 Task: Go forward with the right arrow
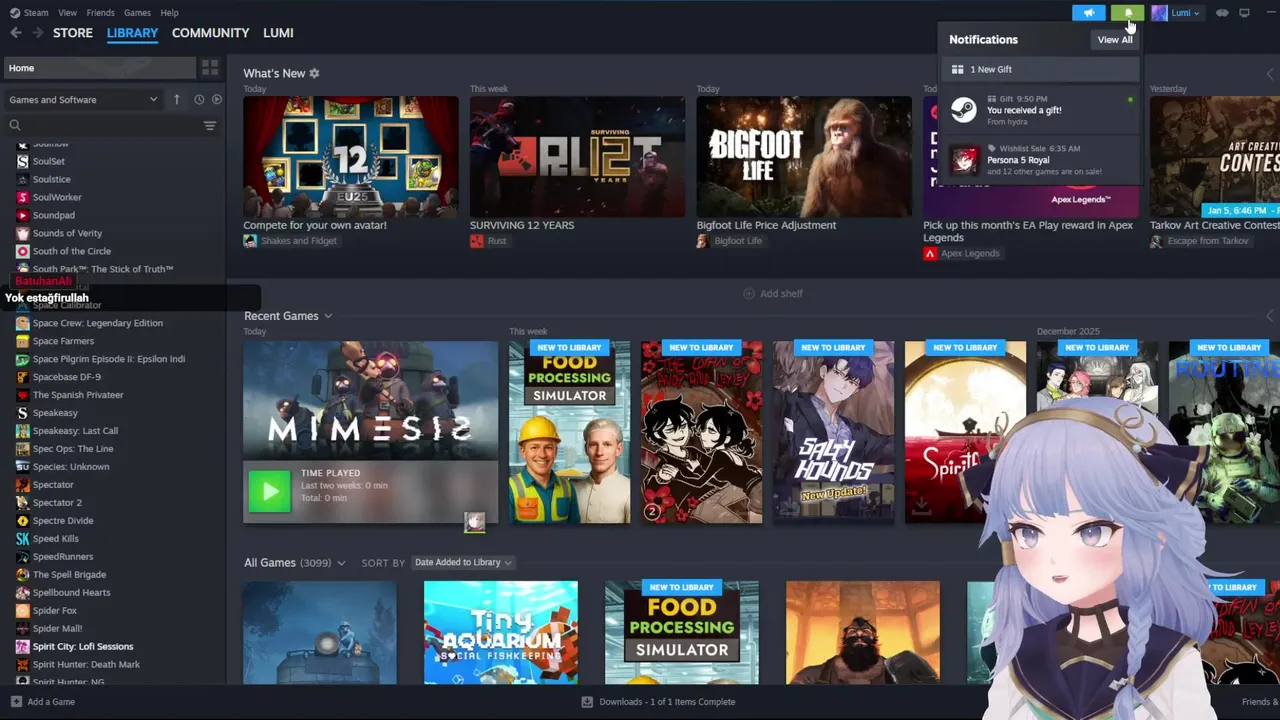[x=38, y=33]
